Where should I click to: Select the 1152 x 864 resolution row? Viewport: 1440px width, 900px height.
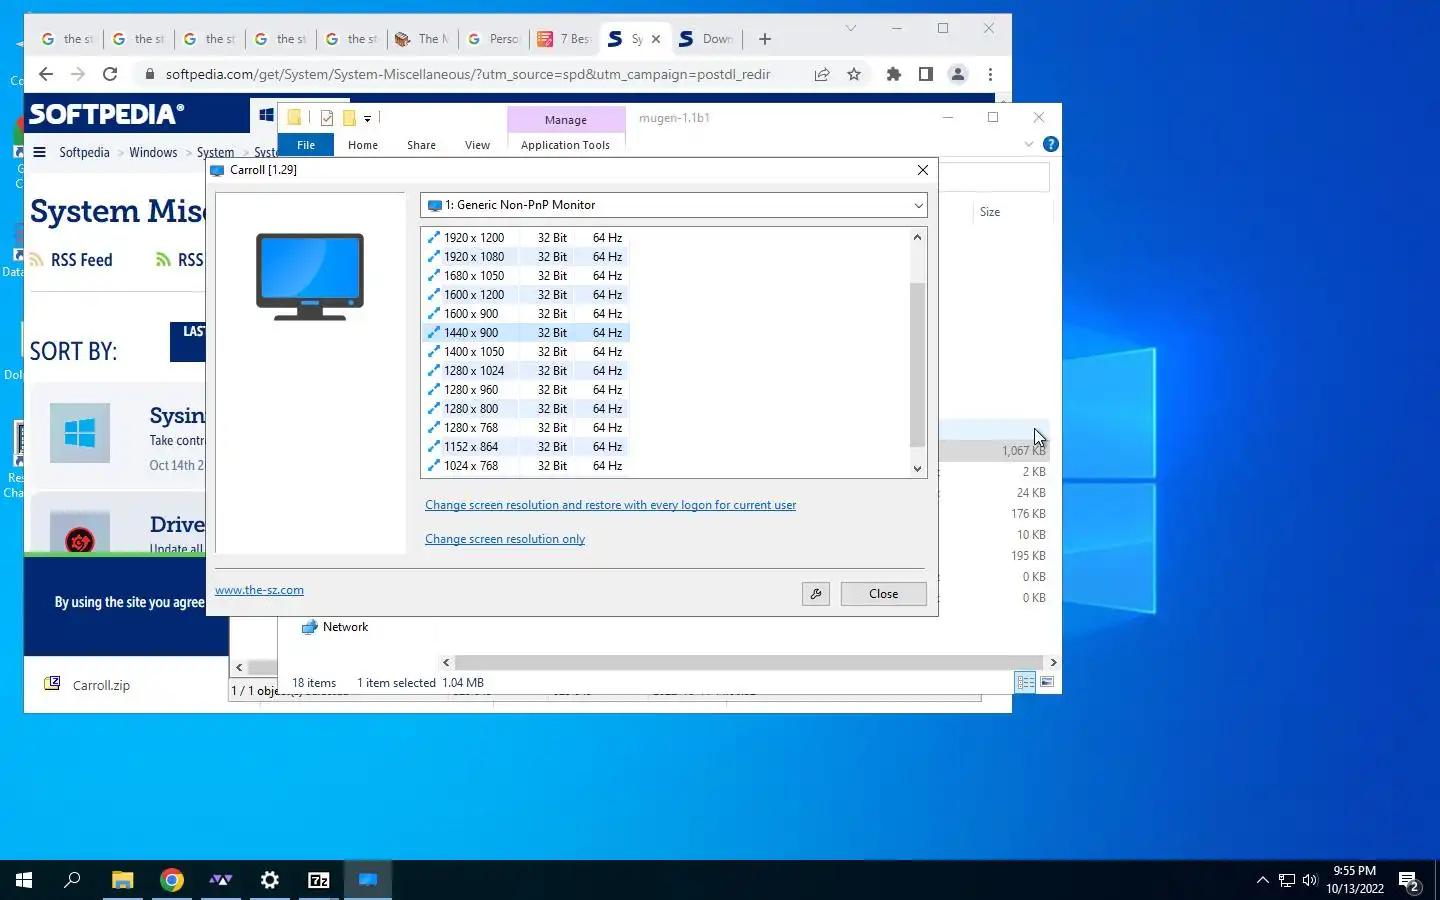coord(525,447)
